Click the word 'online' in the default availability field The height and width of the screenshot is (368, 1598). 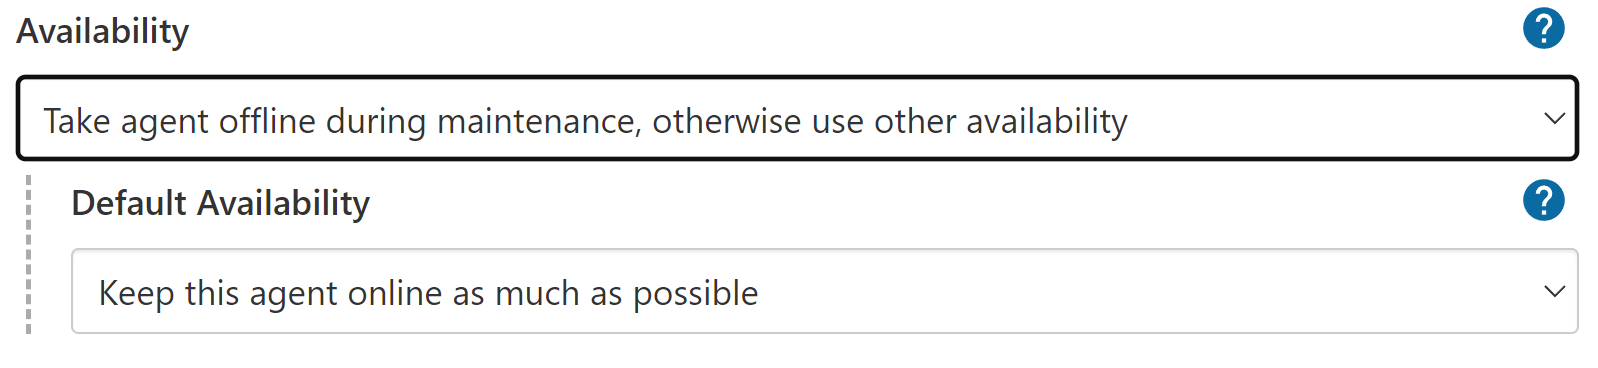[384, 293]
